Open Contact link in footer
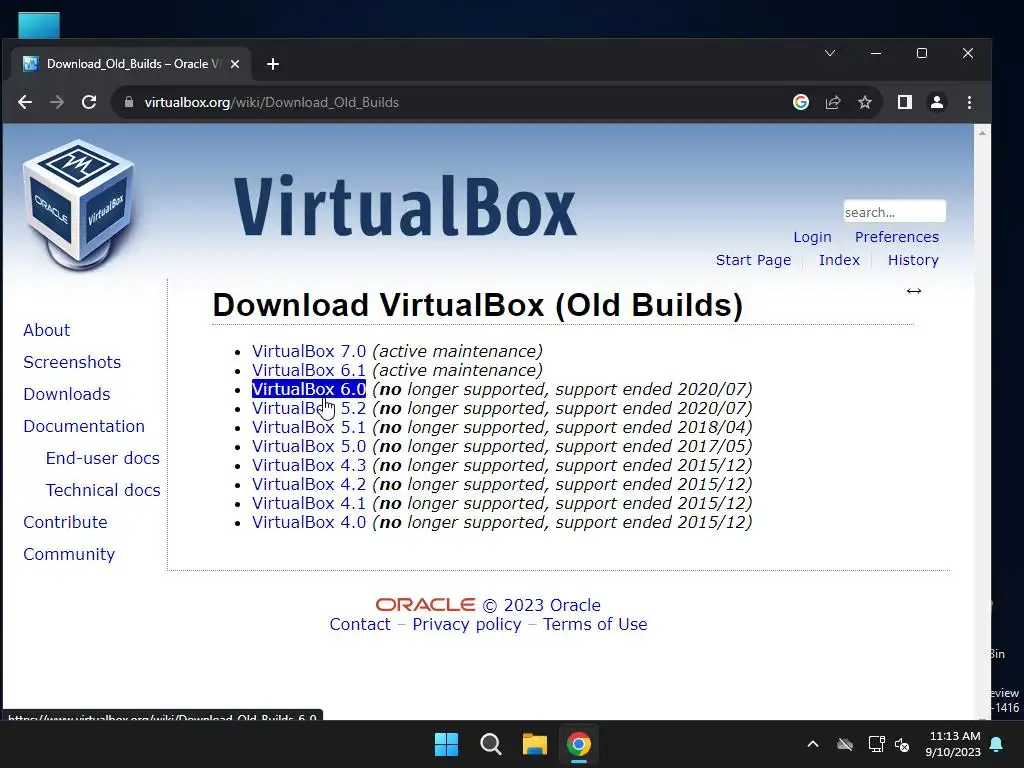Viewport: 1024px width, 768px height. point(360,624)
